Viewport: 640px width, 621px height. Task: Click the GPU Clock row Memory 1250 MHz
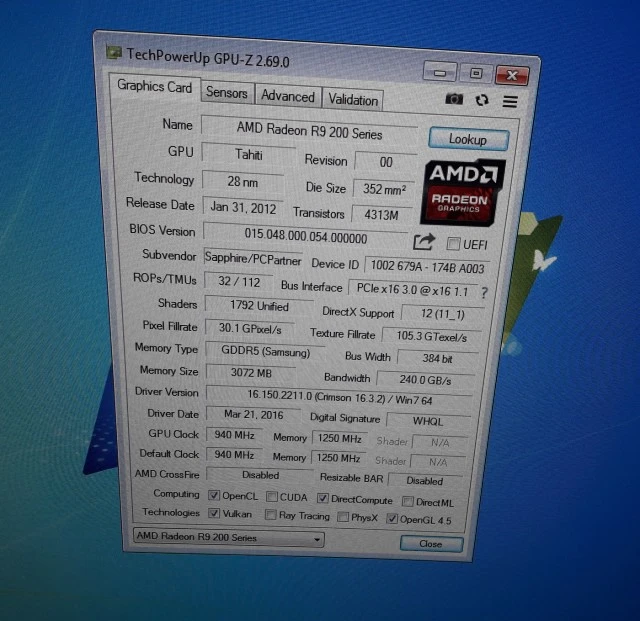[339, 438]
